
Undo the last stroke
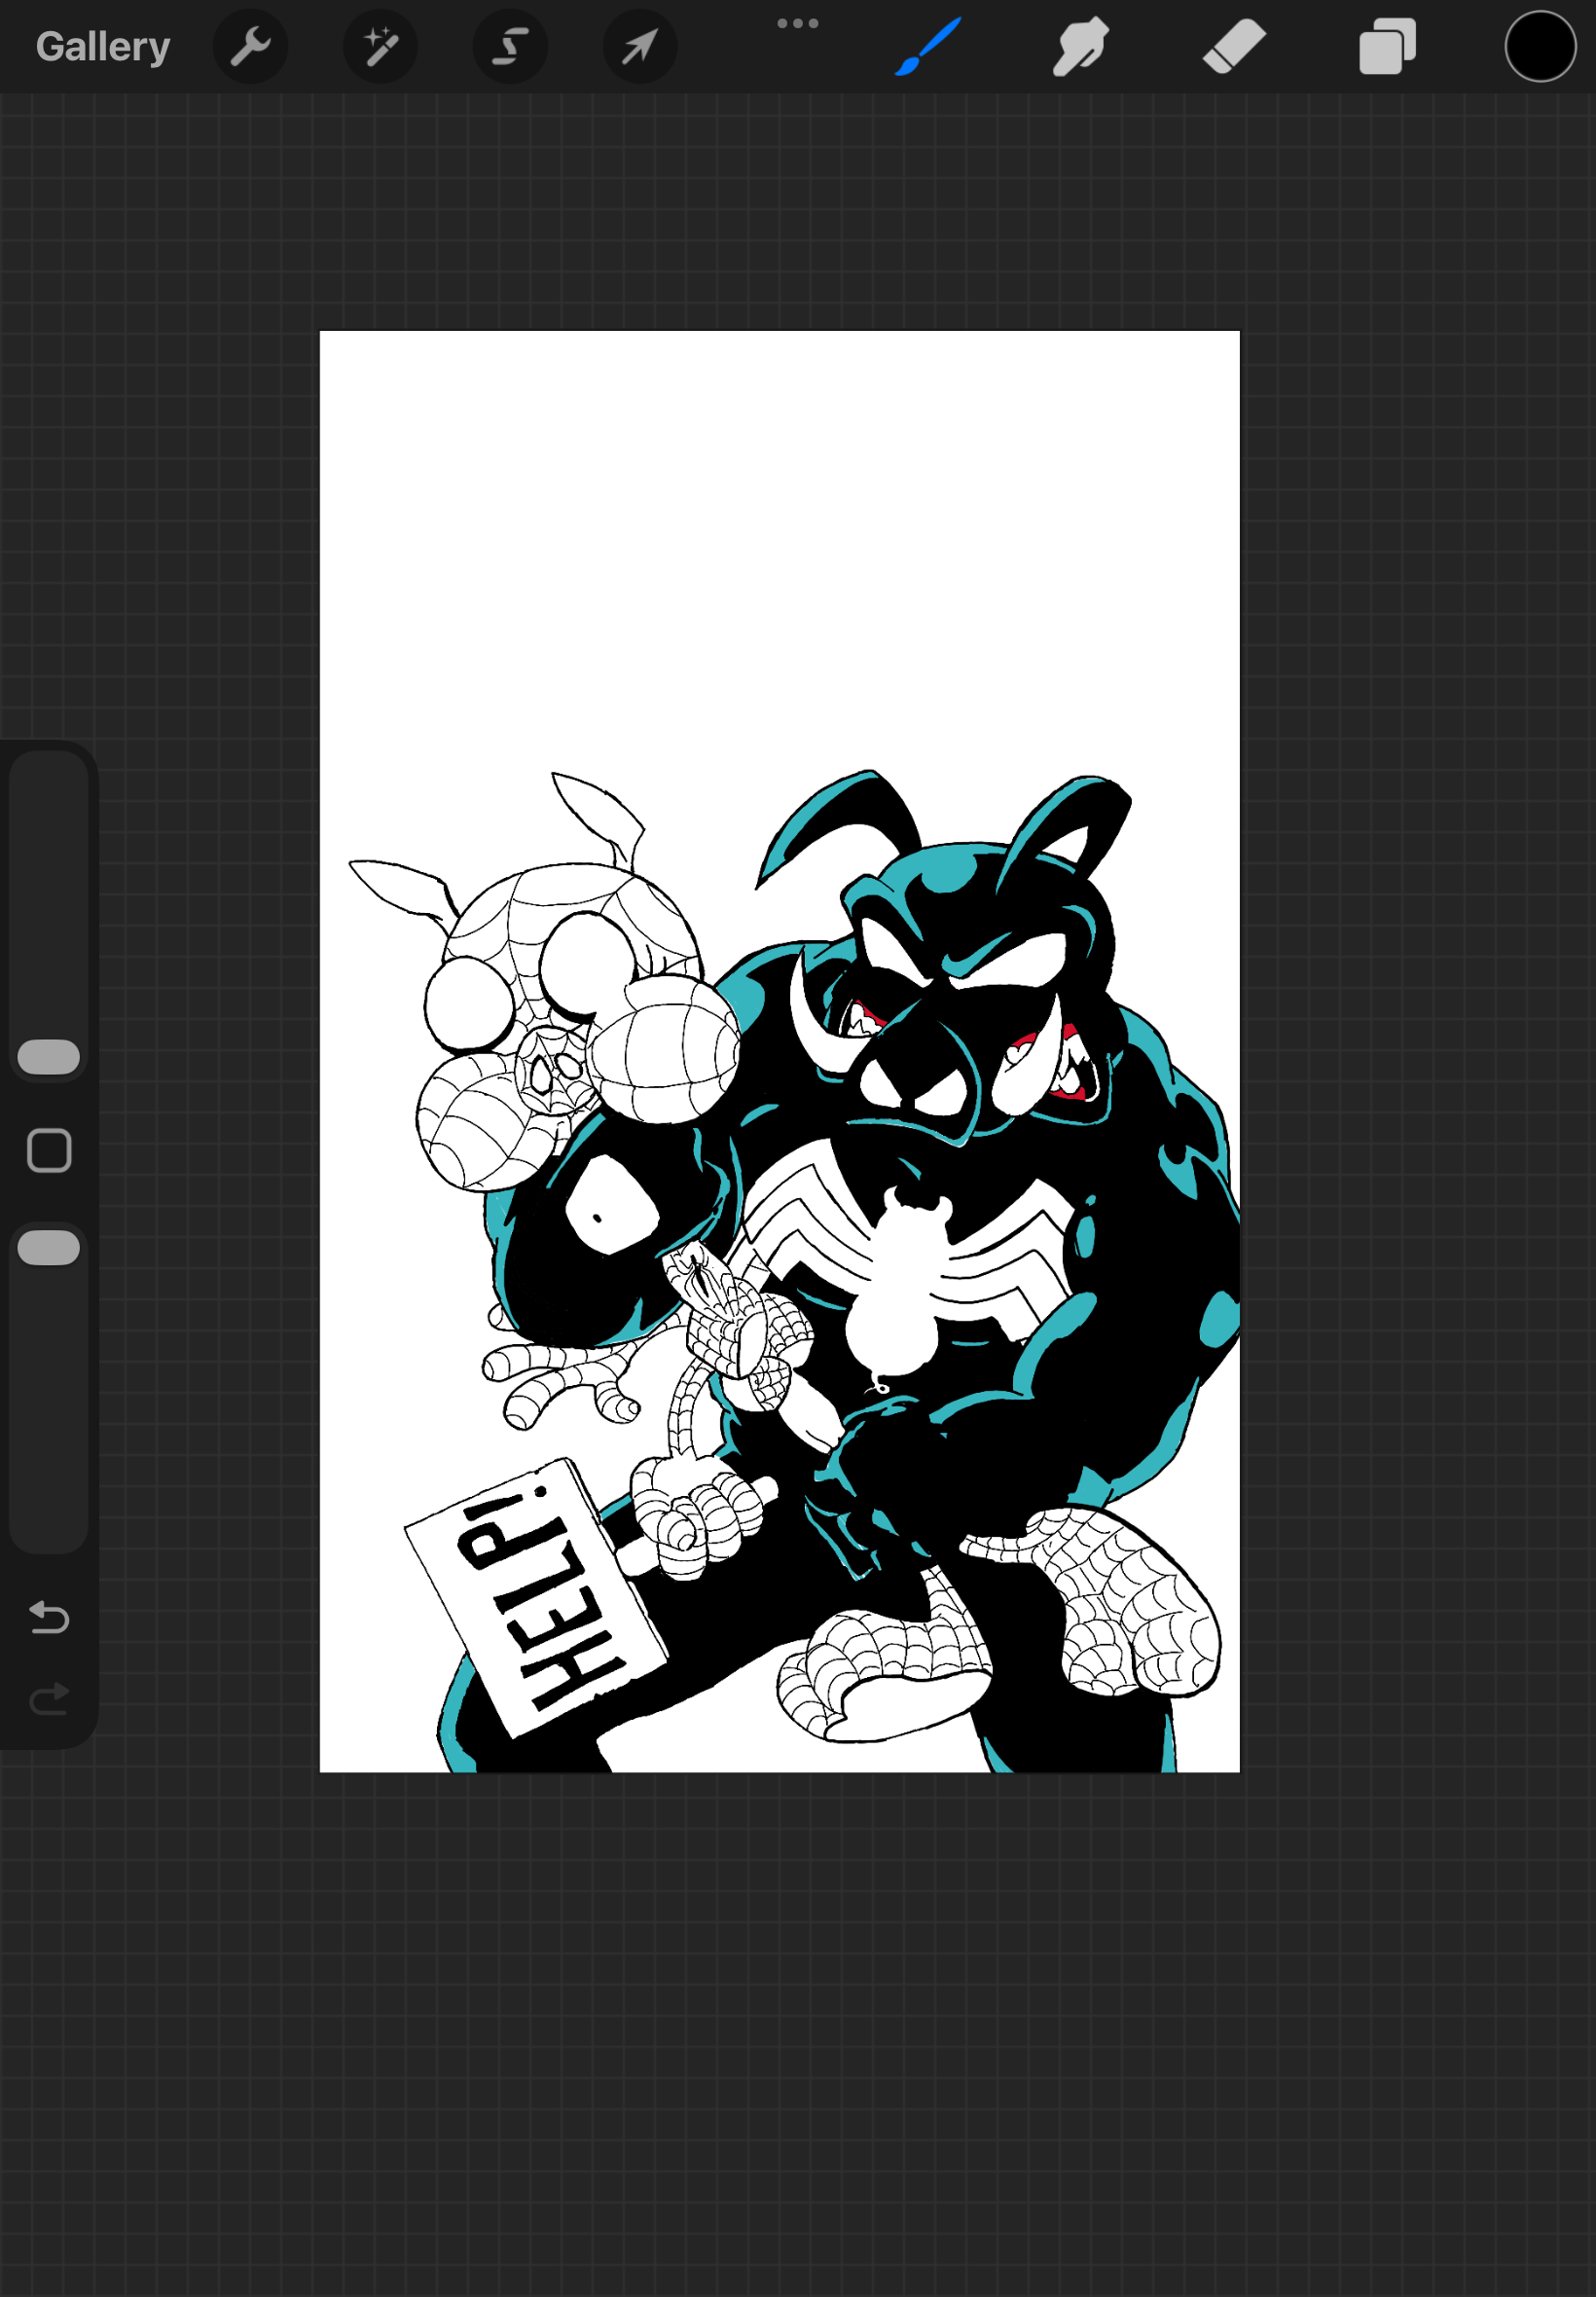click(49, 1617)
